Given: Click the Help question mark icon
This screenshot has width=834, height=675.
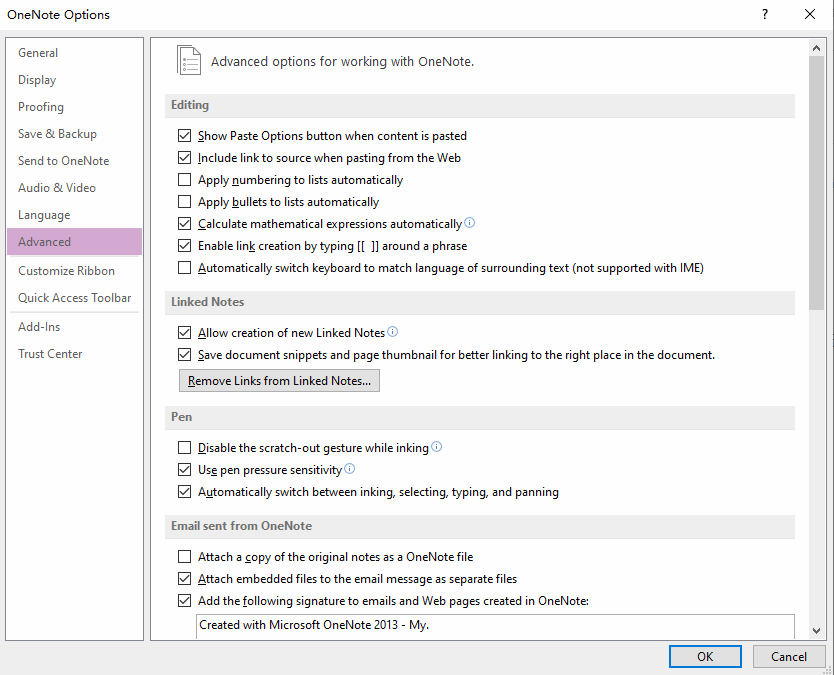Looking at the screenshot, I should tap(765, 14).
